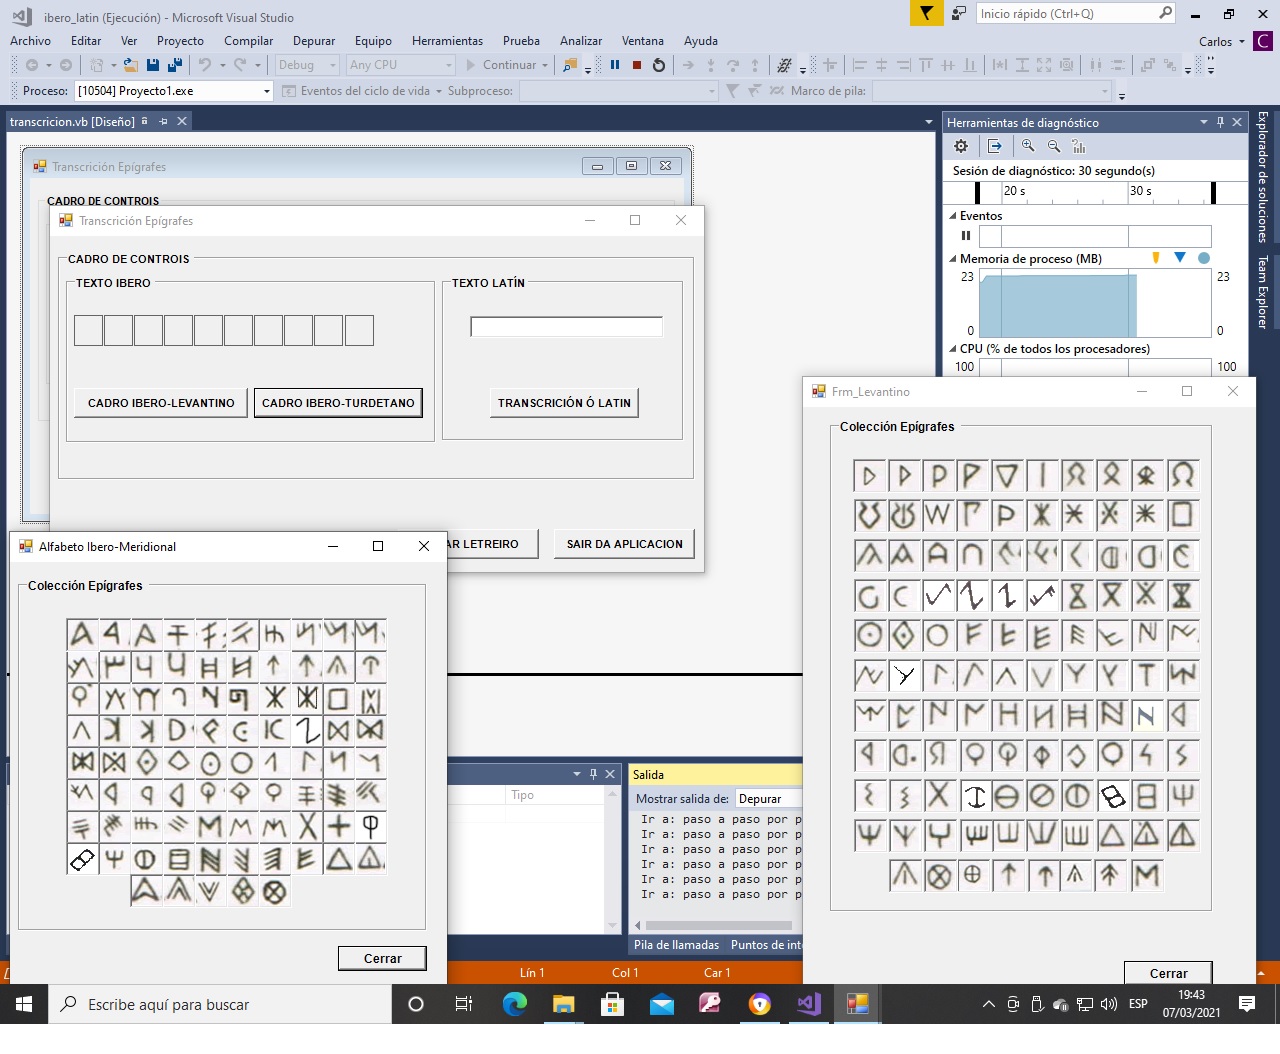Open the Analizar menu
The height and width of the screenshot is (1054, 1280).
coord(581,41)
